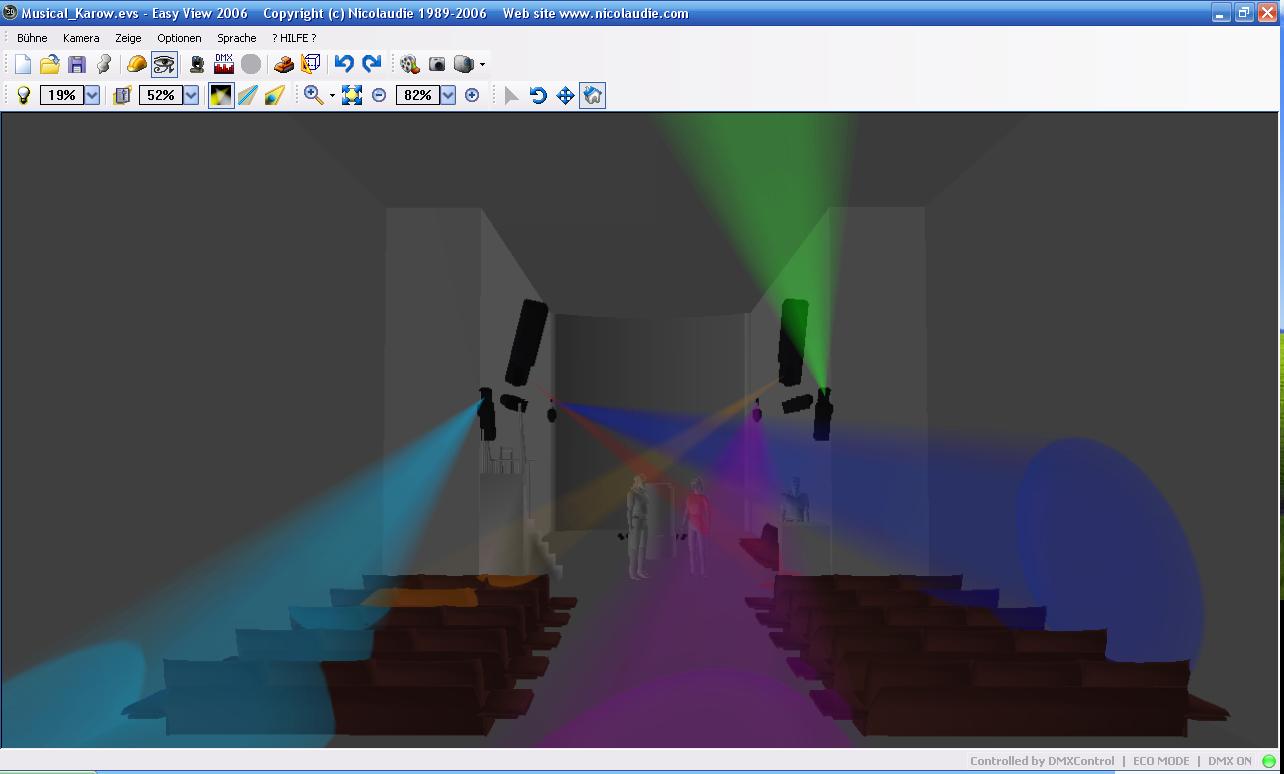Open a file with the folder icon
Viewport: 1284px width, 774px height.
(x=49, y=64)
